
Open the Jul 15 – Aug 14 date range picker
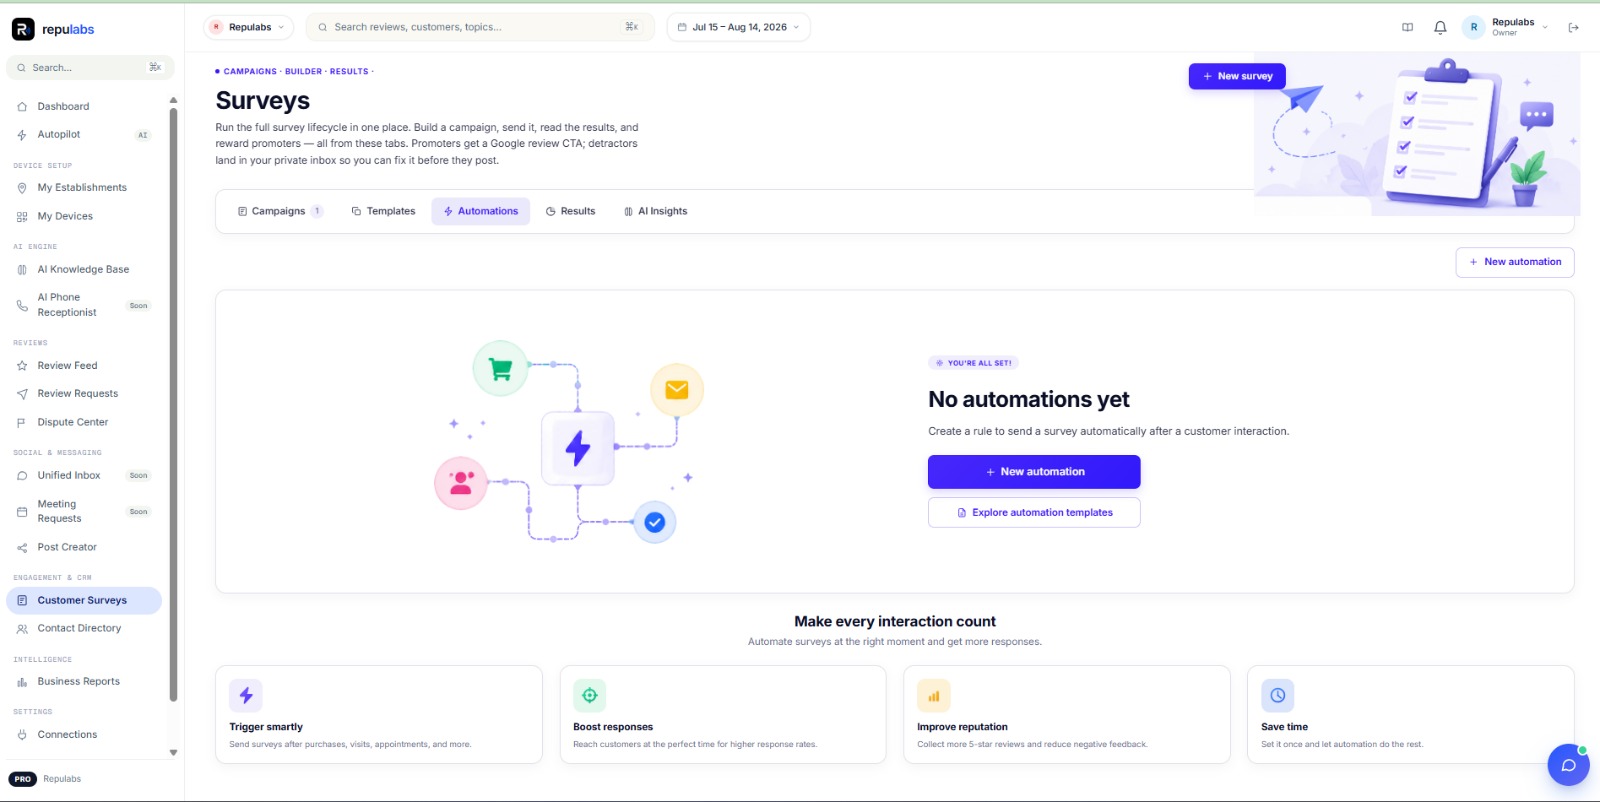(x=738, y=27)
